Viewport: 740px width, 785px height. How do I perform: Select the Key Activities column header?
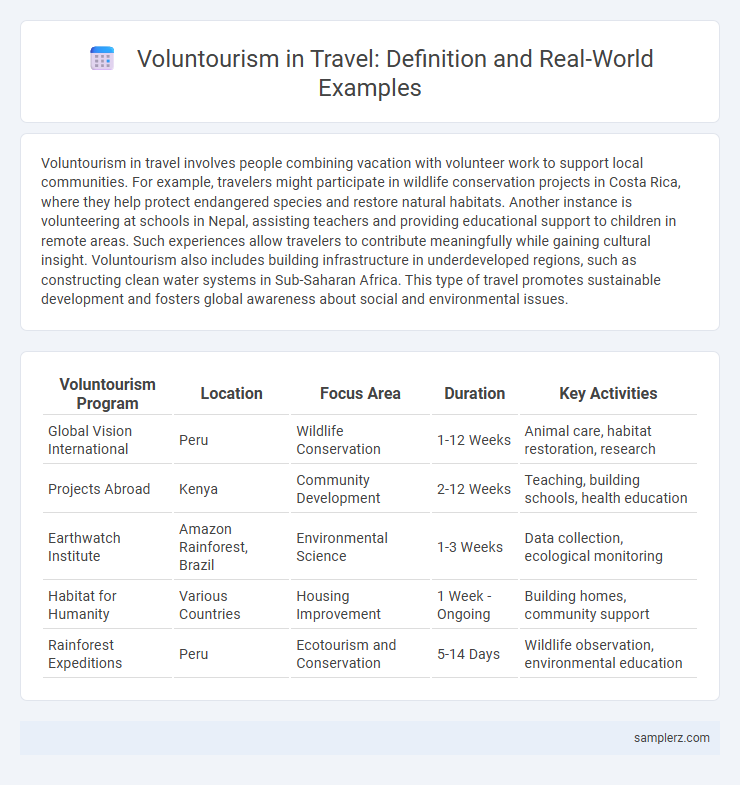pos(608,394)
